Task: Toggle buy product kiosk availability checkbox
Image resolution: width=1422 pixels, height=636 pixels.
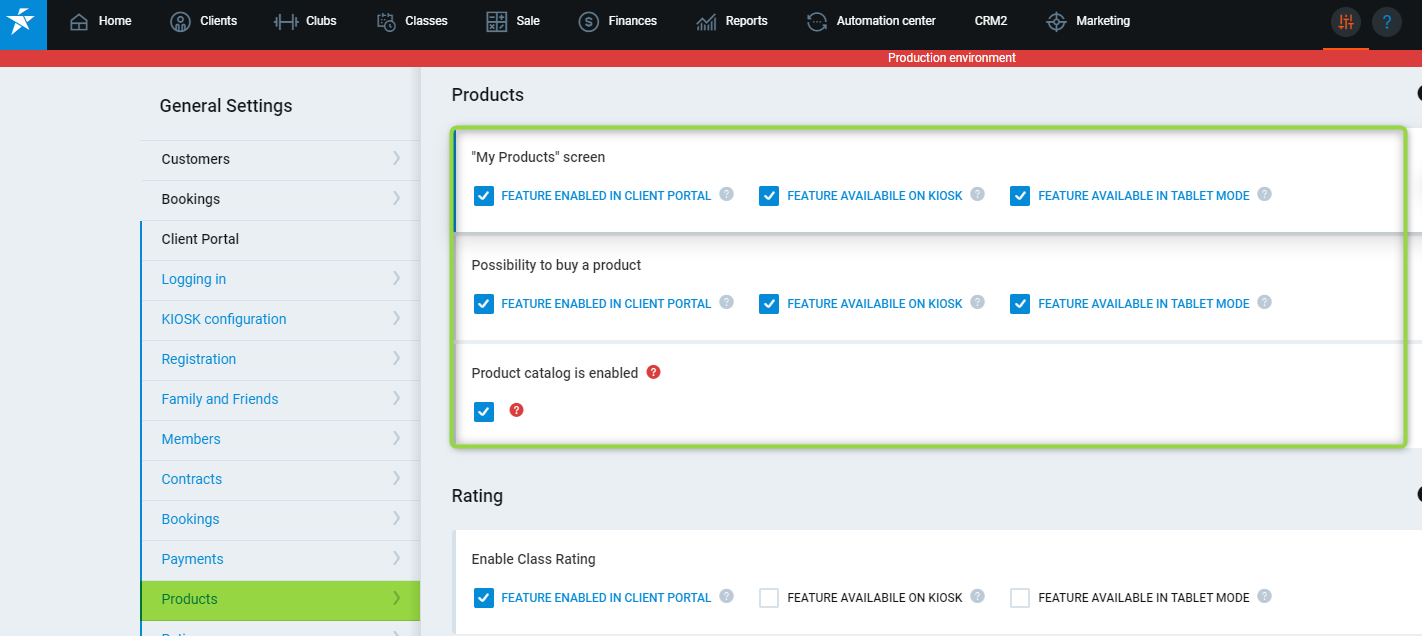Action: pos(769,304)
